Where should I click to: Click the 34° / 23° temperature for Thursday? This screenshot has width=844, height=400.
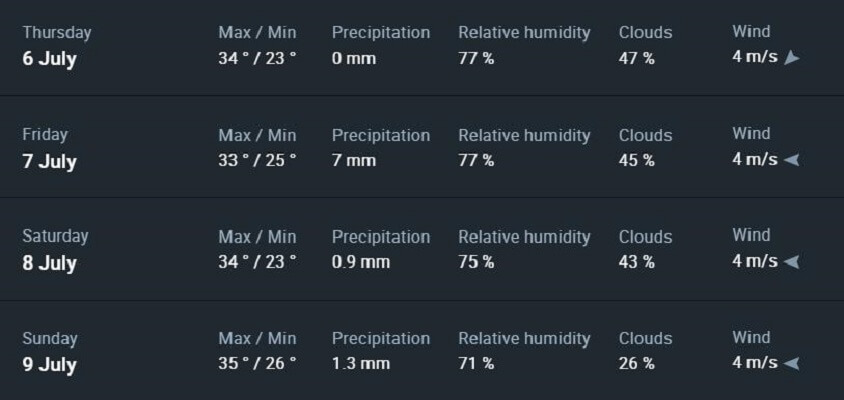click(257, 58)
